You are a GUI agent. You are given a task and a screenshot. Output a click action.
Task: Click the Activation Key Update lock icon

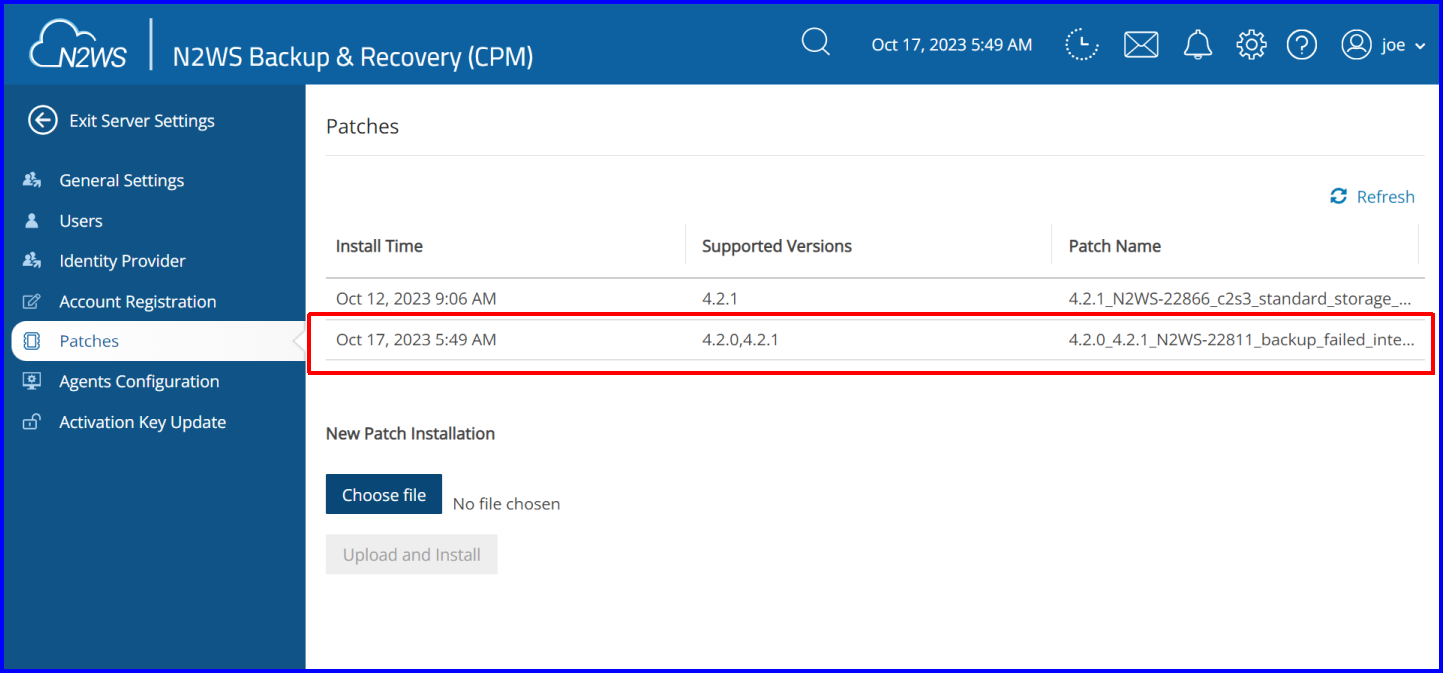coord(32,422)
